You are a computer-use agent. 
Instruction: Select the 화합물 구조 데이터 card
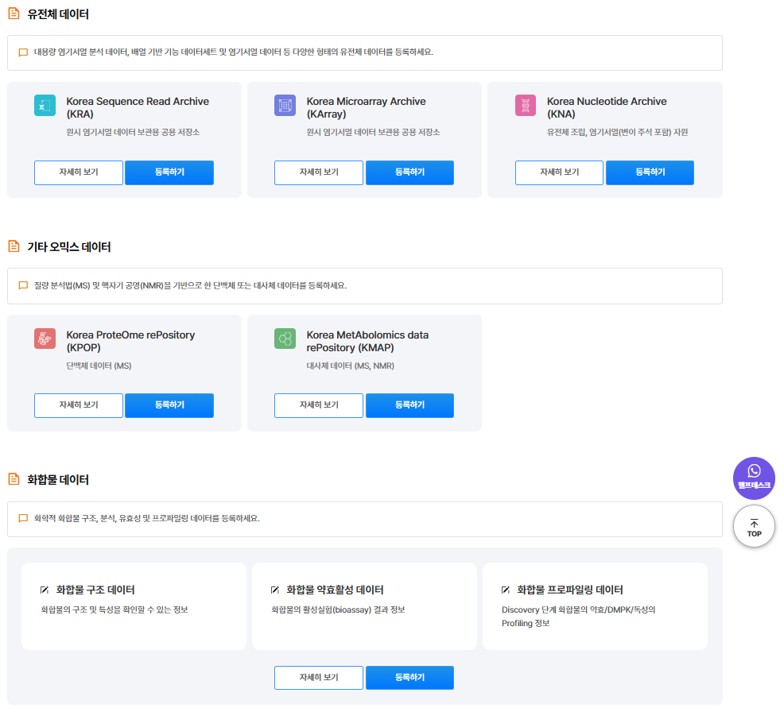(x=133, y=606)
